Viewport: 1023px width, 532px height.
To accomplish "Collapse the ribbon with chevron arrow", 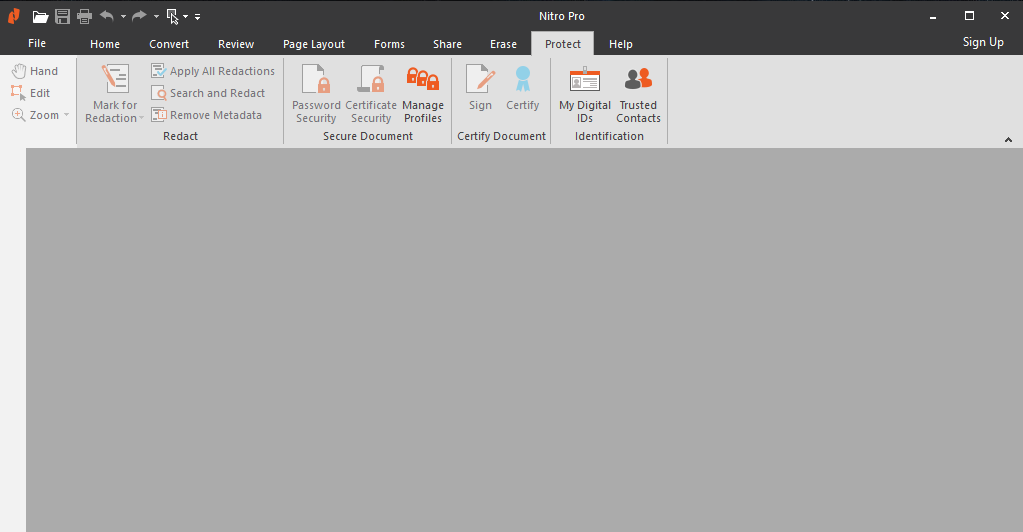I will (1008, 139).
